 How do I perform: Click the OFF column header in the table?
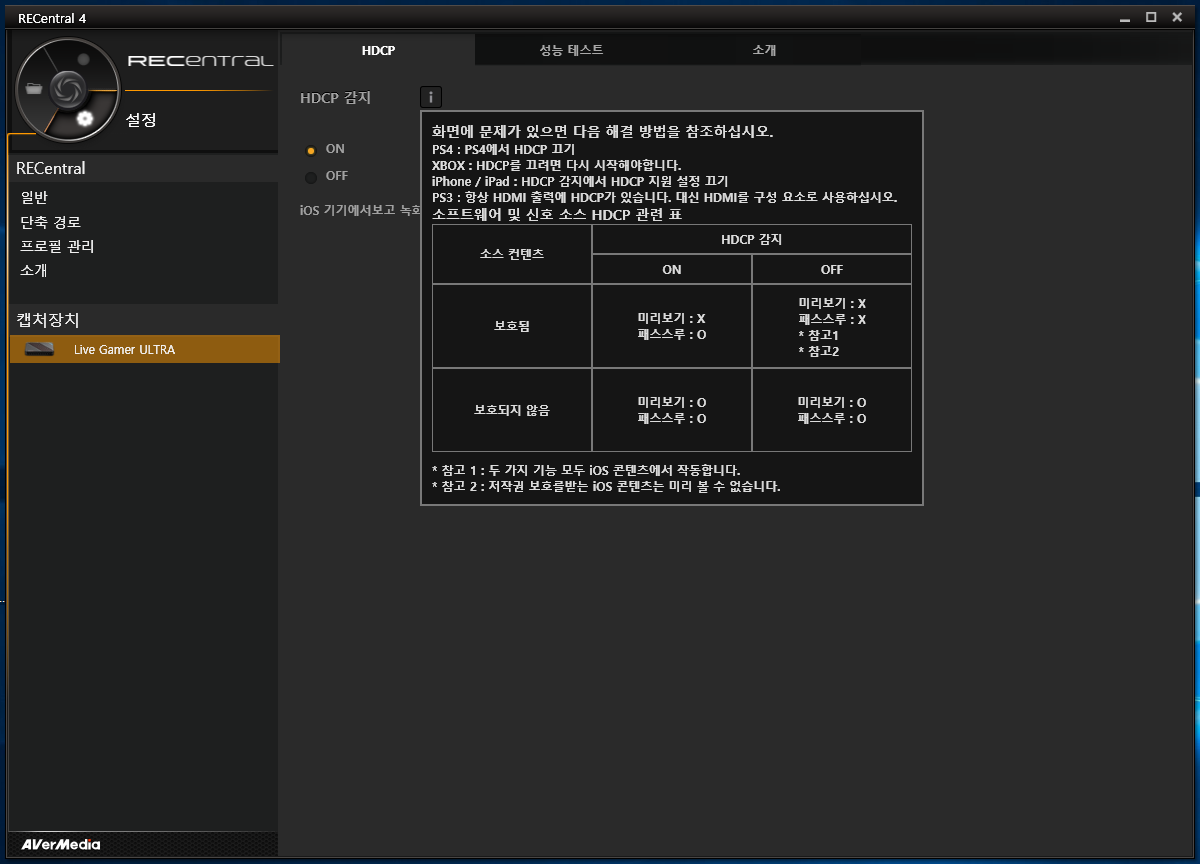[832, 269]
